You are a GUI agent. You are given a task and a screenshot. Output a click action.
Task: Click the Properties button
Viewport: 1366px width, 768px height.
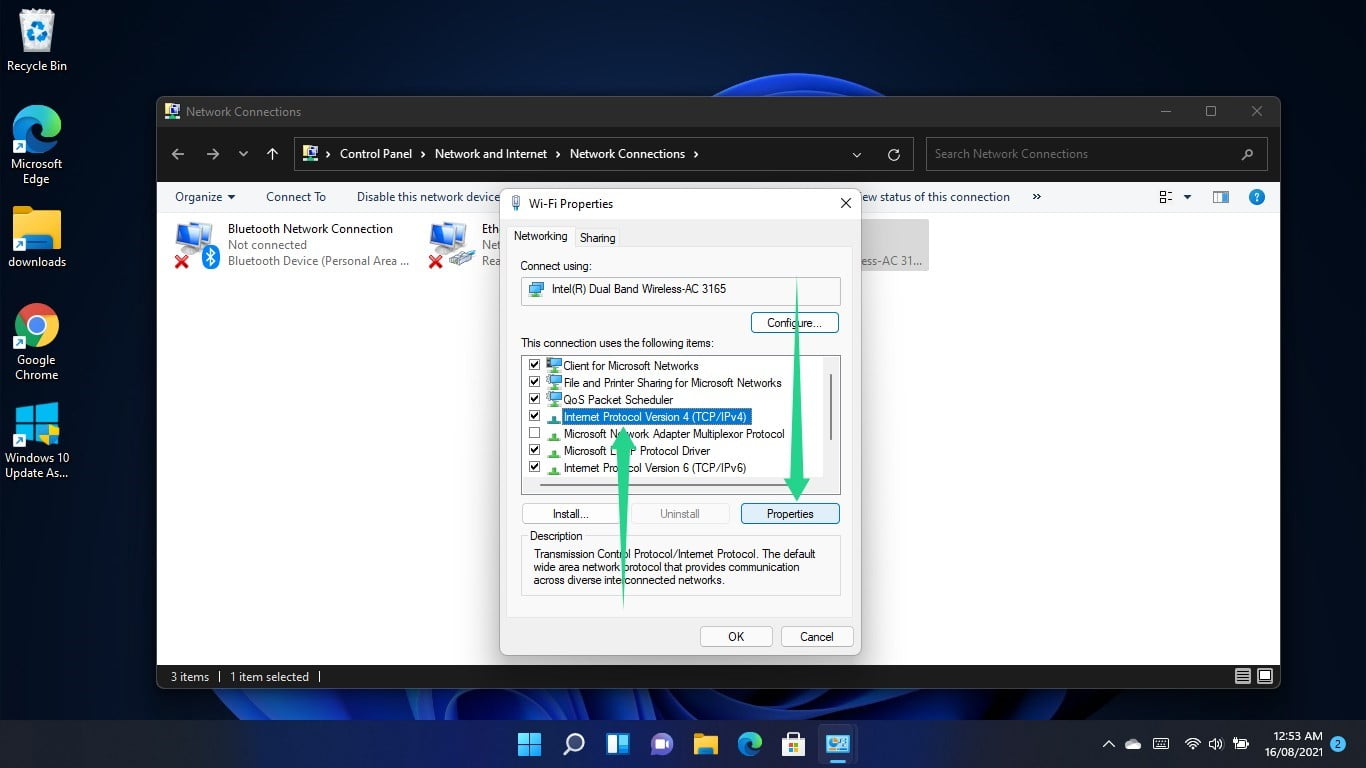click(789, 514)
